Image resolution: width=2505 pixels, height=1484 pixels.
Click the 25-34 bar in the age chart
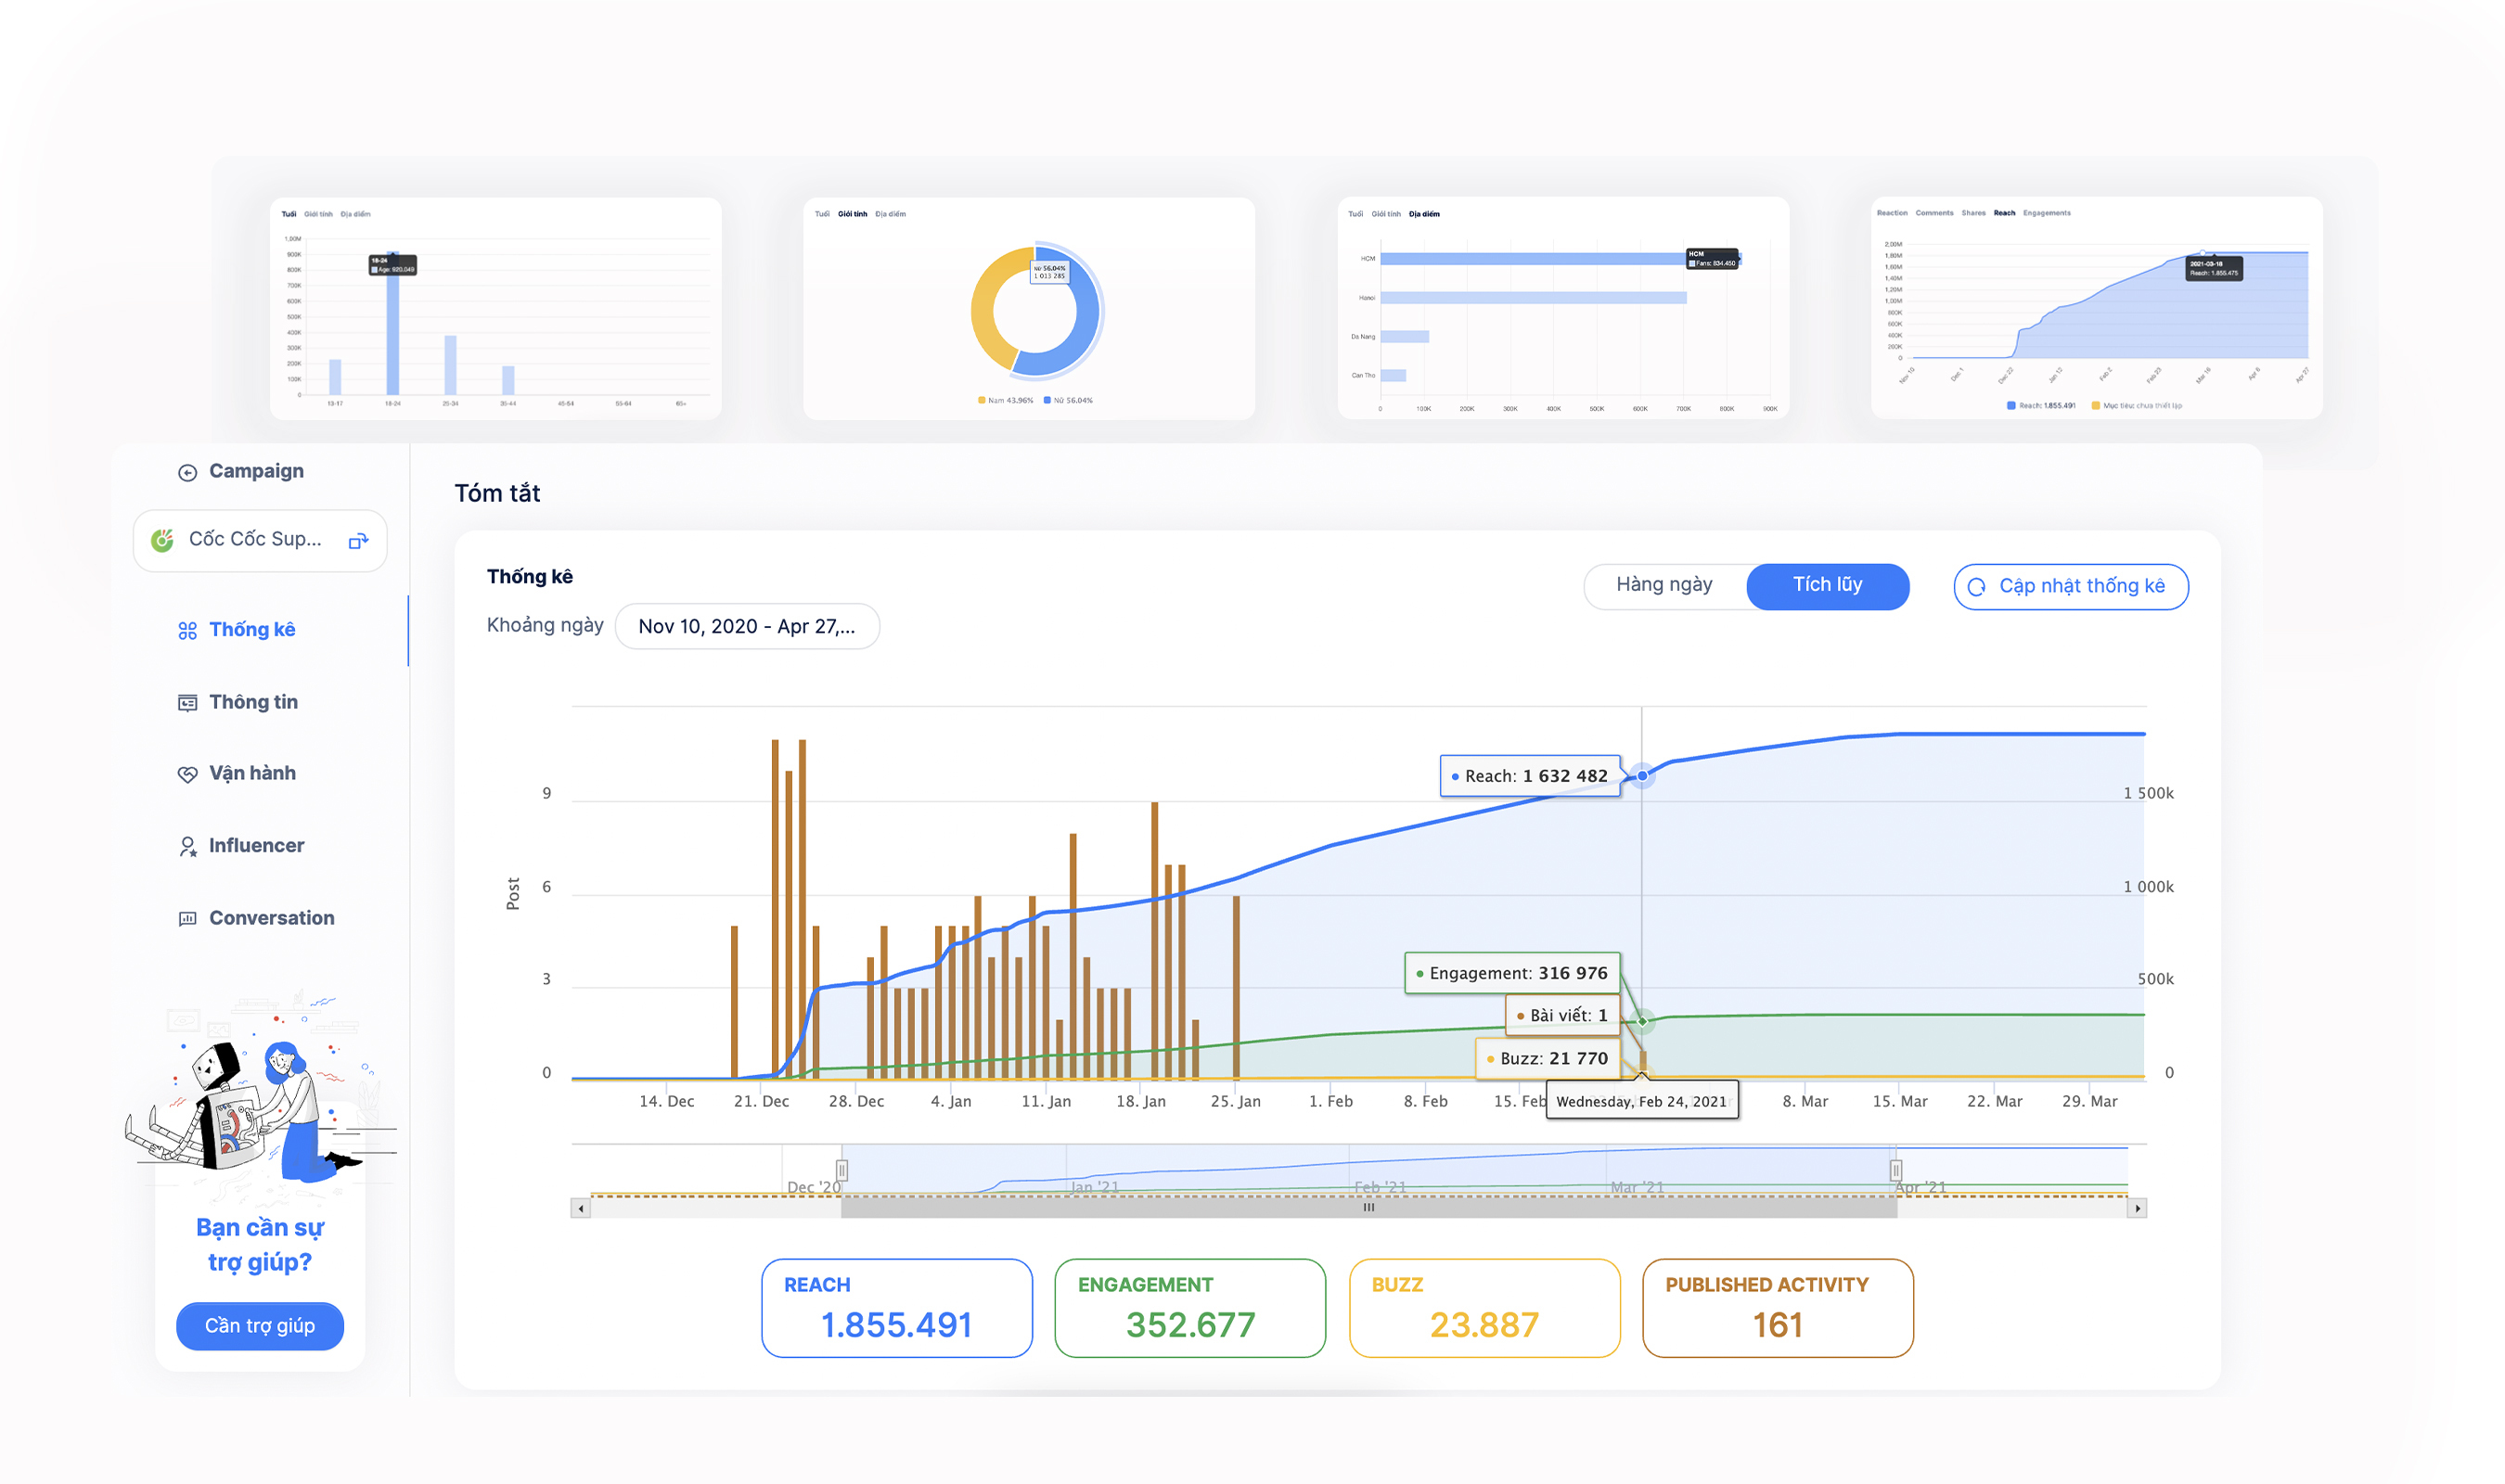(450, 365)
